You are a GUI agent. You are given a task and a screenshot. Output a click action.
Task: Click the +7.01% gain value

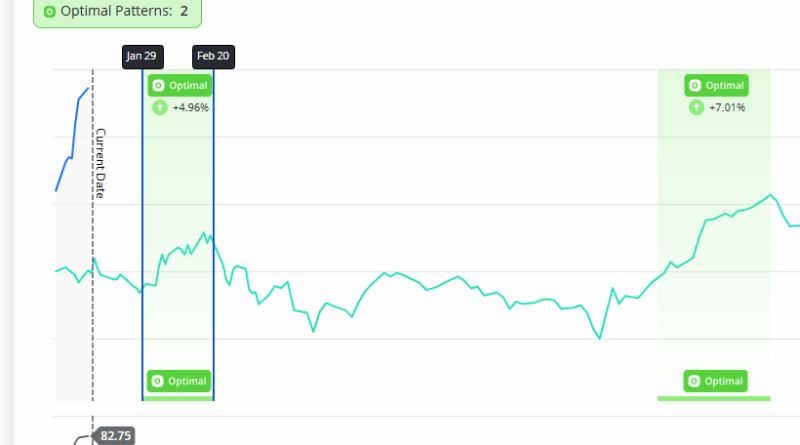(x=727, y=107)
